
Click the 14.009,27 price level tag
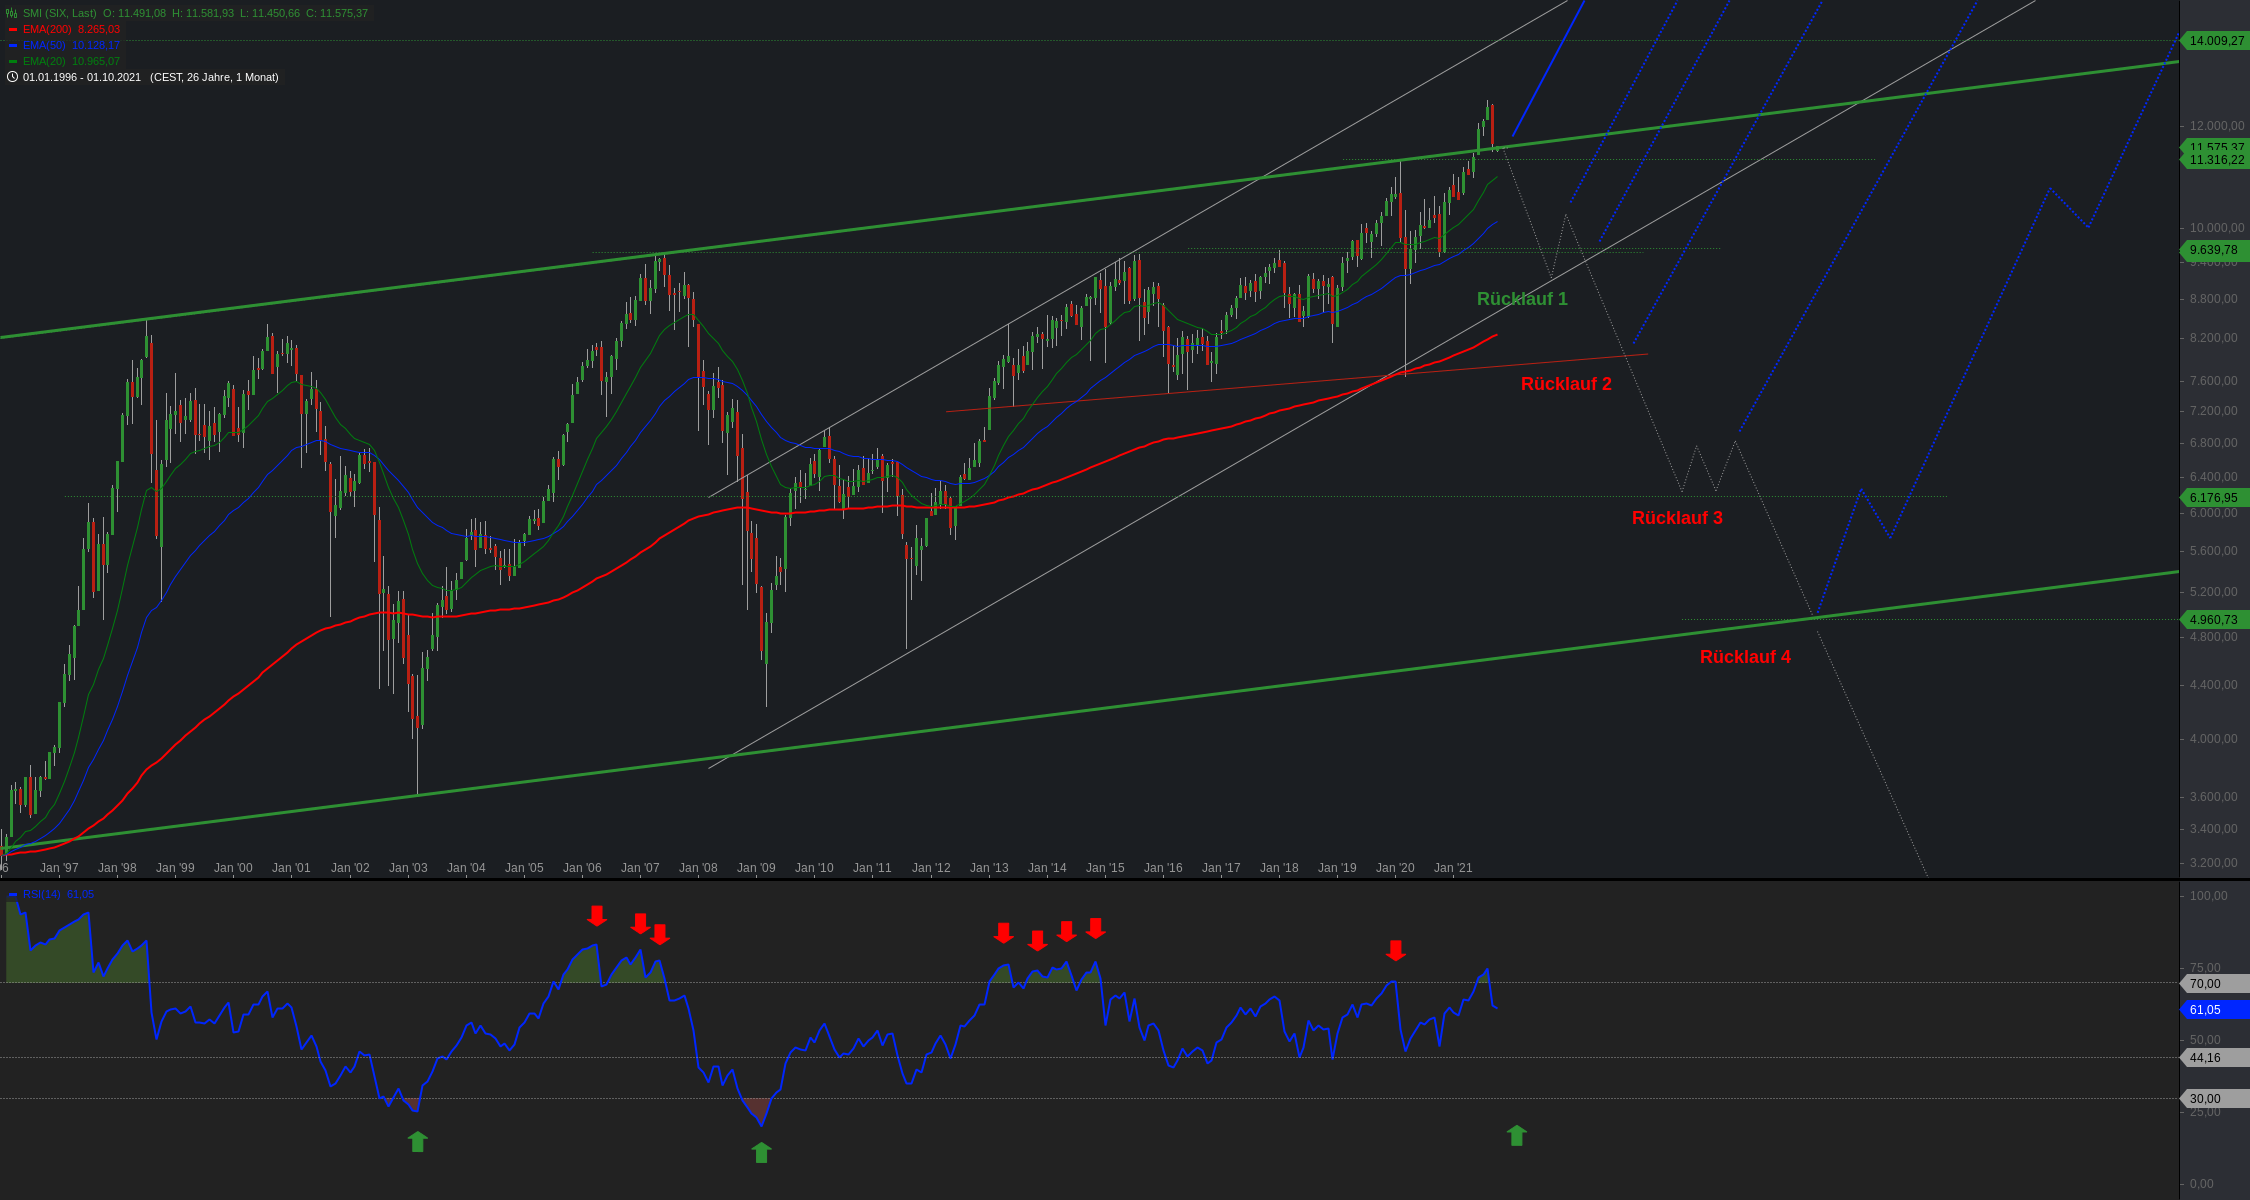click(x=2216, y=41)
